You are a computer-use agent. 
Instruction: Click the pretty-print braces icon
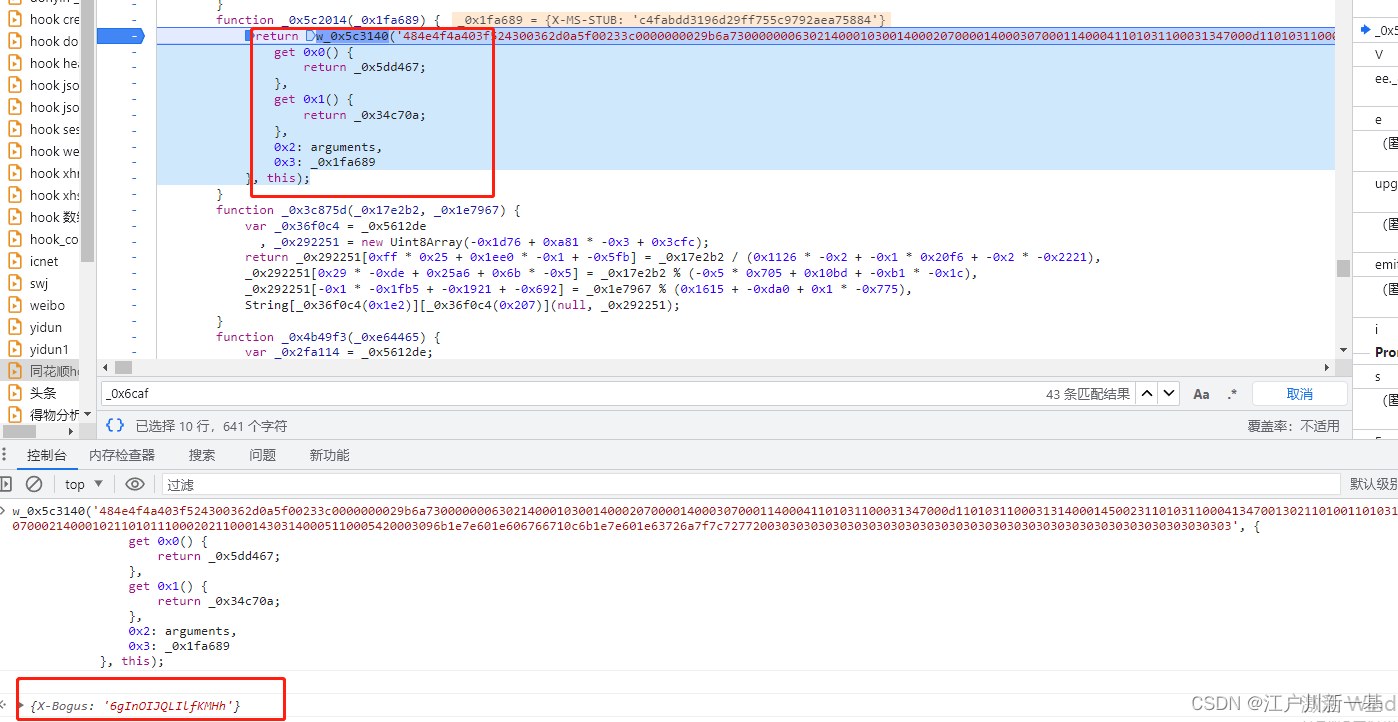pos(115,425)
